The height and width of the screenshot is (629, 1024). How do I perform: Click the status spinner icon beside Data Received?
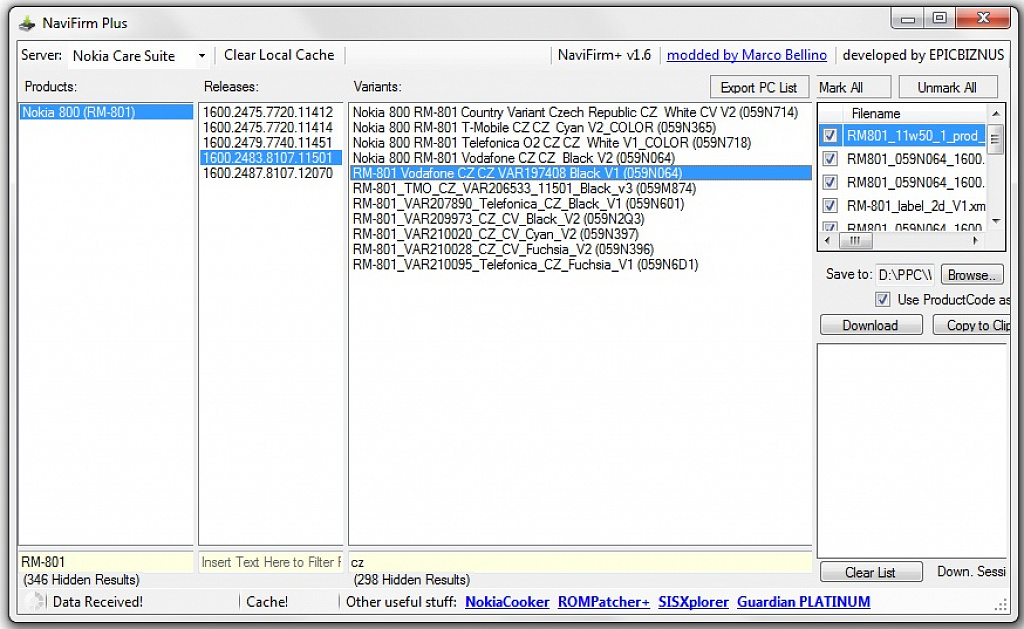click(x=34, y=601)
